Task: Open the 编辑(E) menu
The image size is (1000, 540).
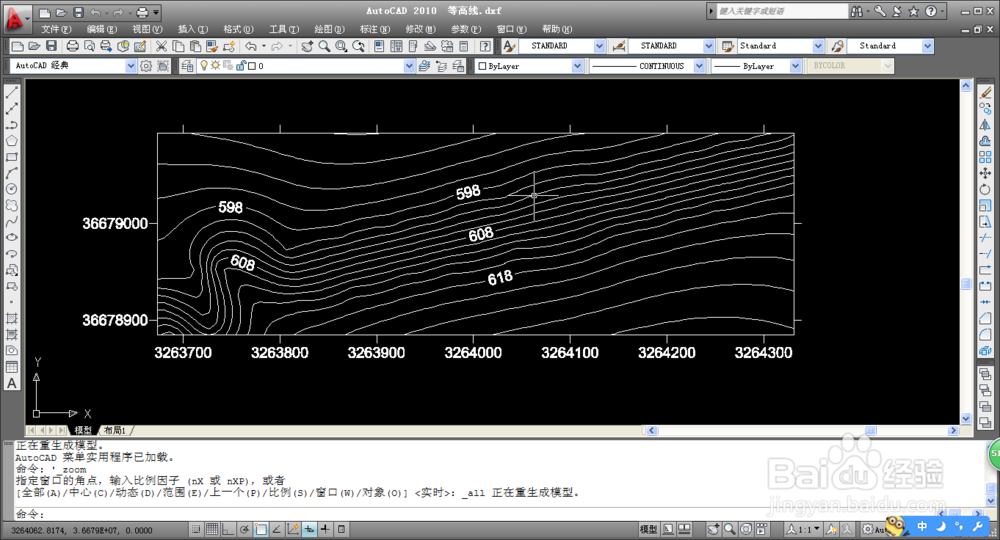Action: (102, 29)
